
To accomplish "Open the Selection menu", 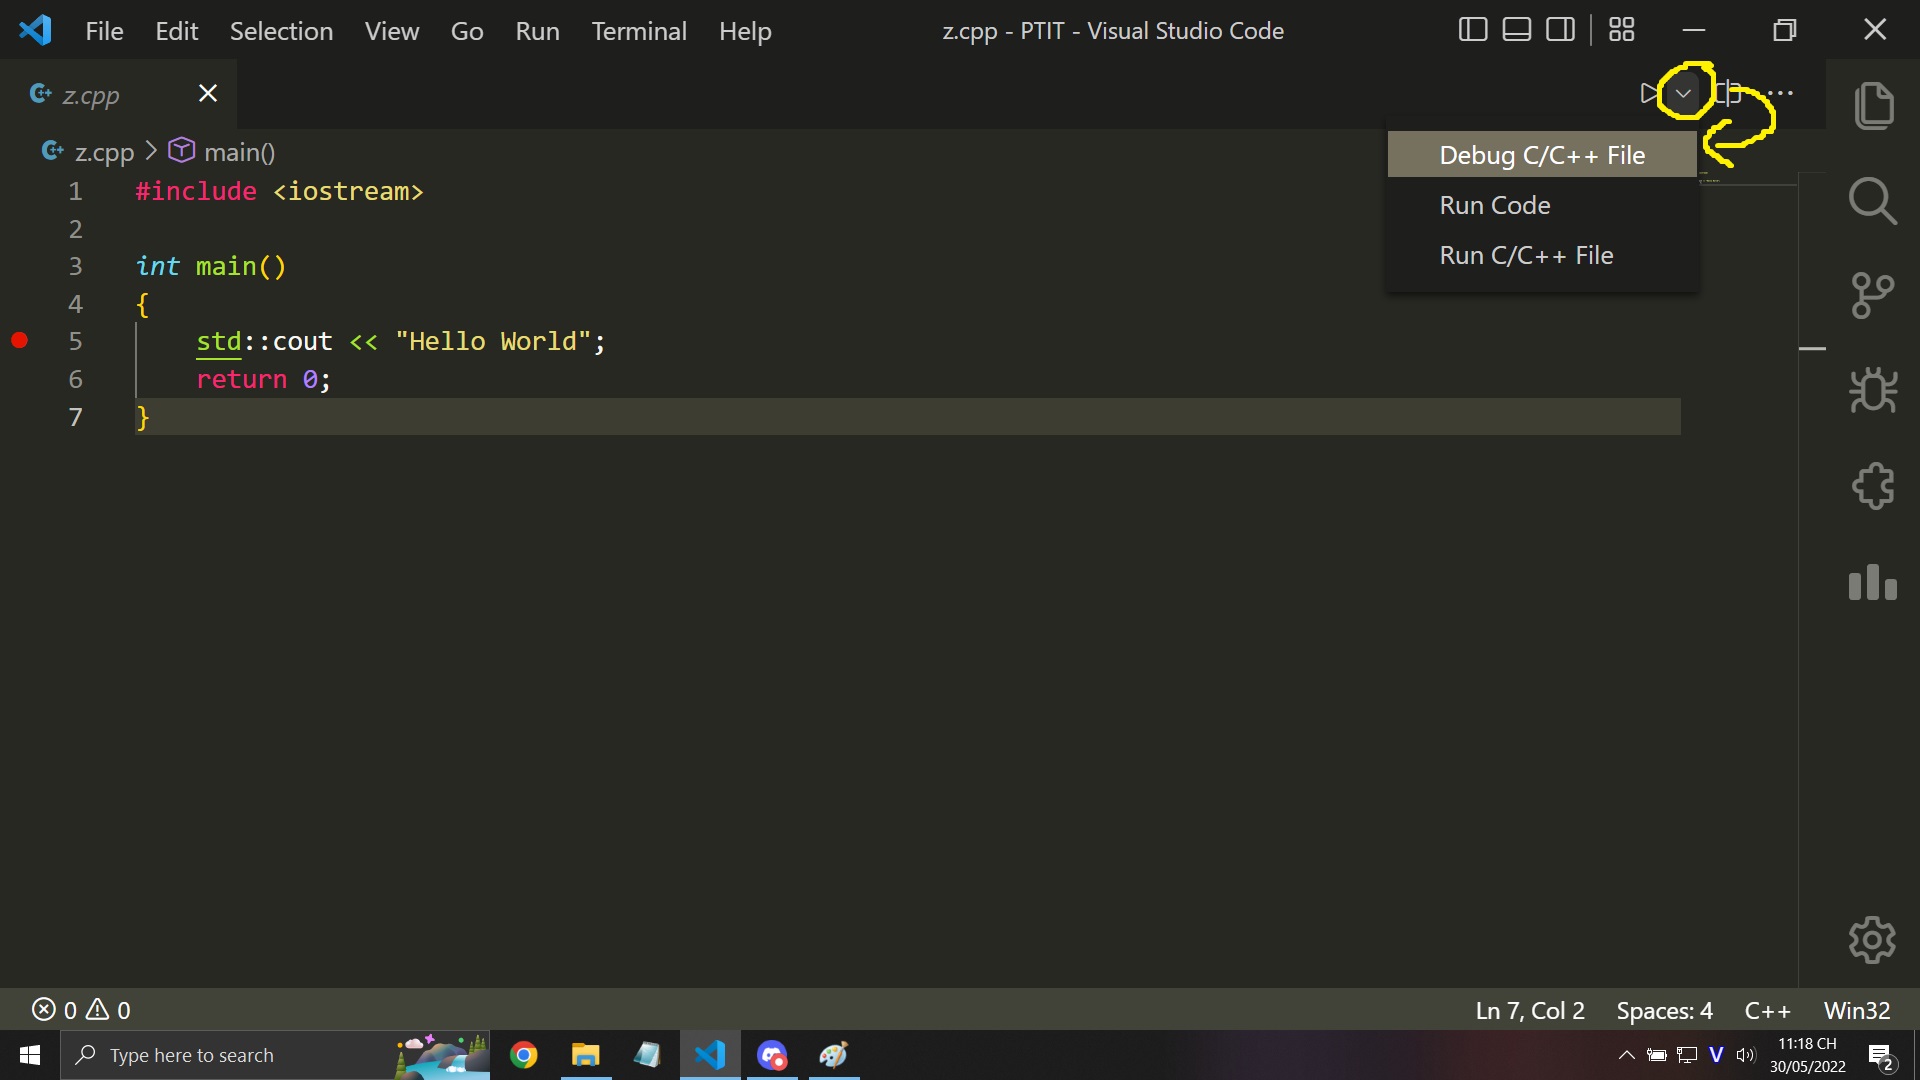I will click(281, 31).
